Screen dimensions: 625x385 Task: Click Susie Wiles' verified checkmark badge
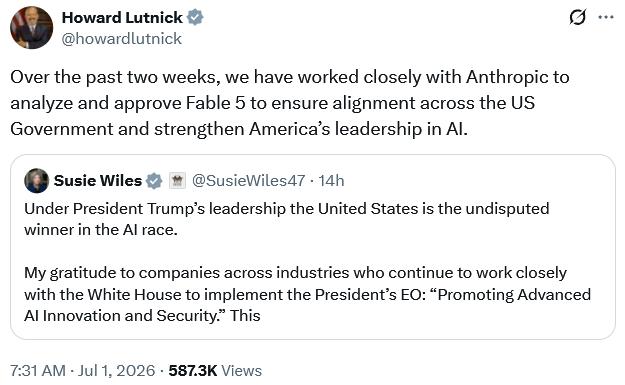coord(154,181)
